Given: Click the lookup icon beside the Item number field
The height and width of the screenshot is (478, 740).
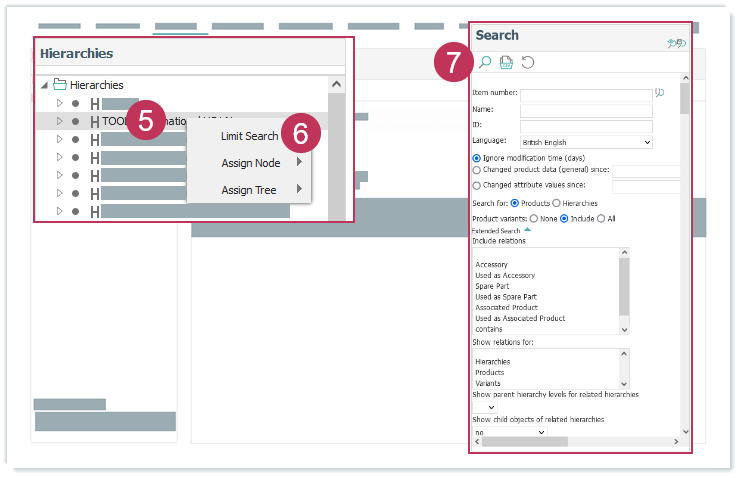Looking at the screenshot, I should [659, 94].
